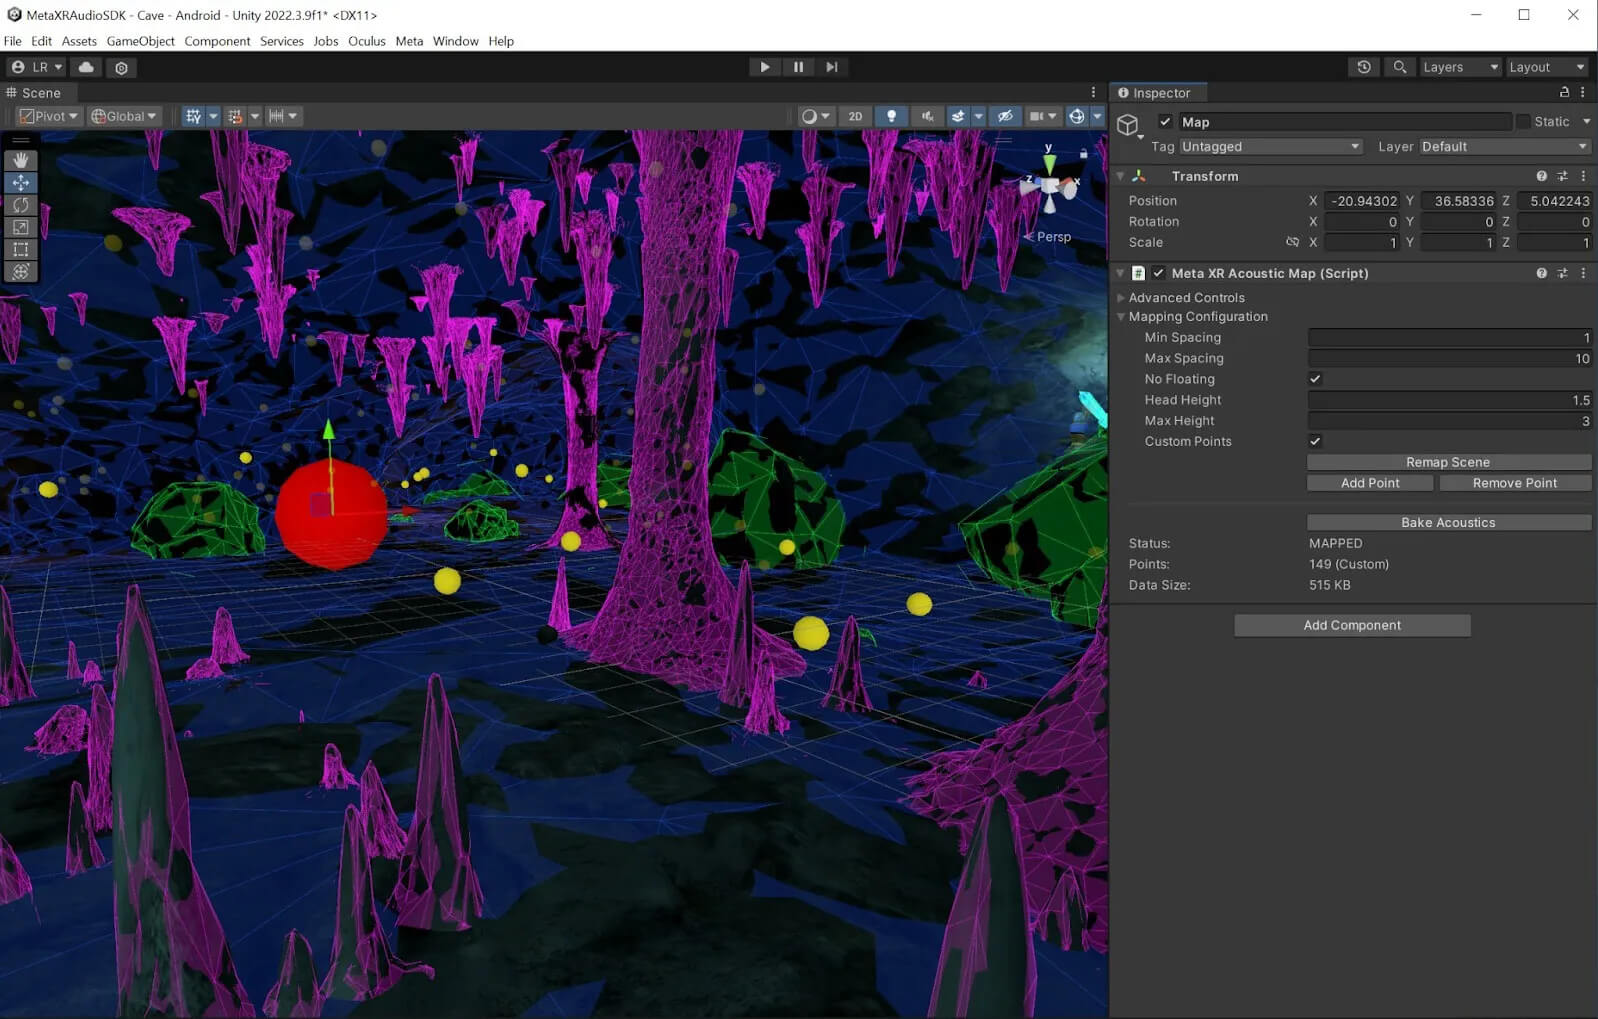1598x1019 pixels.
Task: Enable the Static checkbox
Action: pos(1523,122)
